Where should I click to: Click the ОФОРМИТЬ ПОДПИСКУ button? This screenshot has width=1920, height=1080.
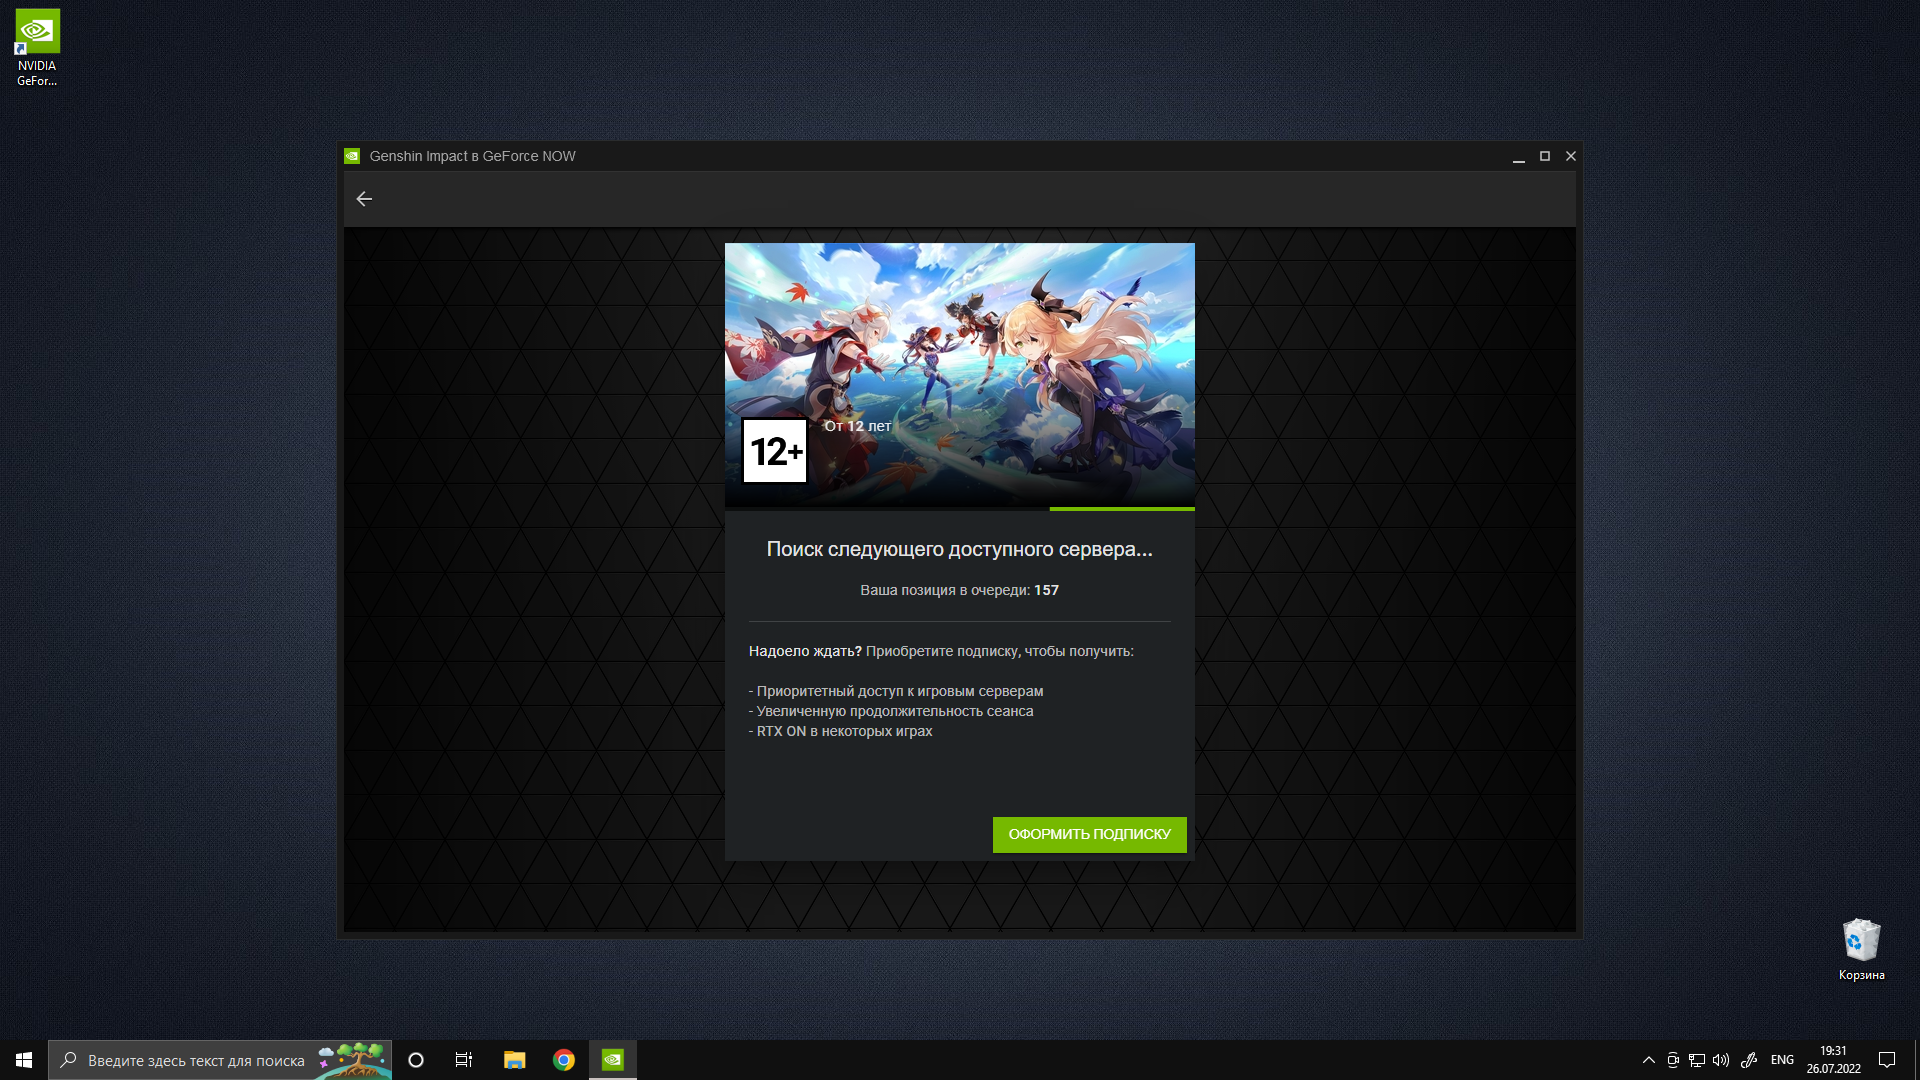pyautogui.click(x=1089, y=834)
